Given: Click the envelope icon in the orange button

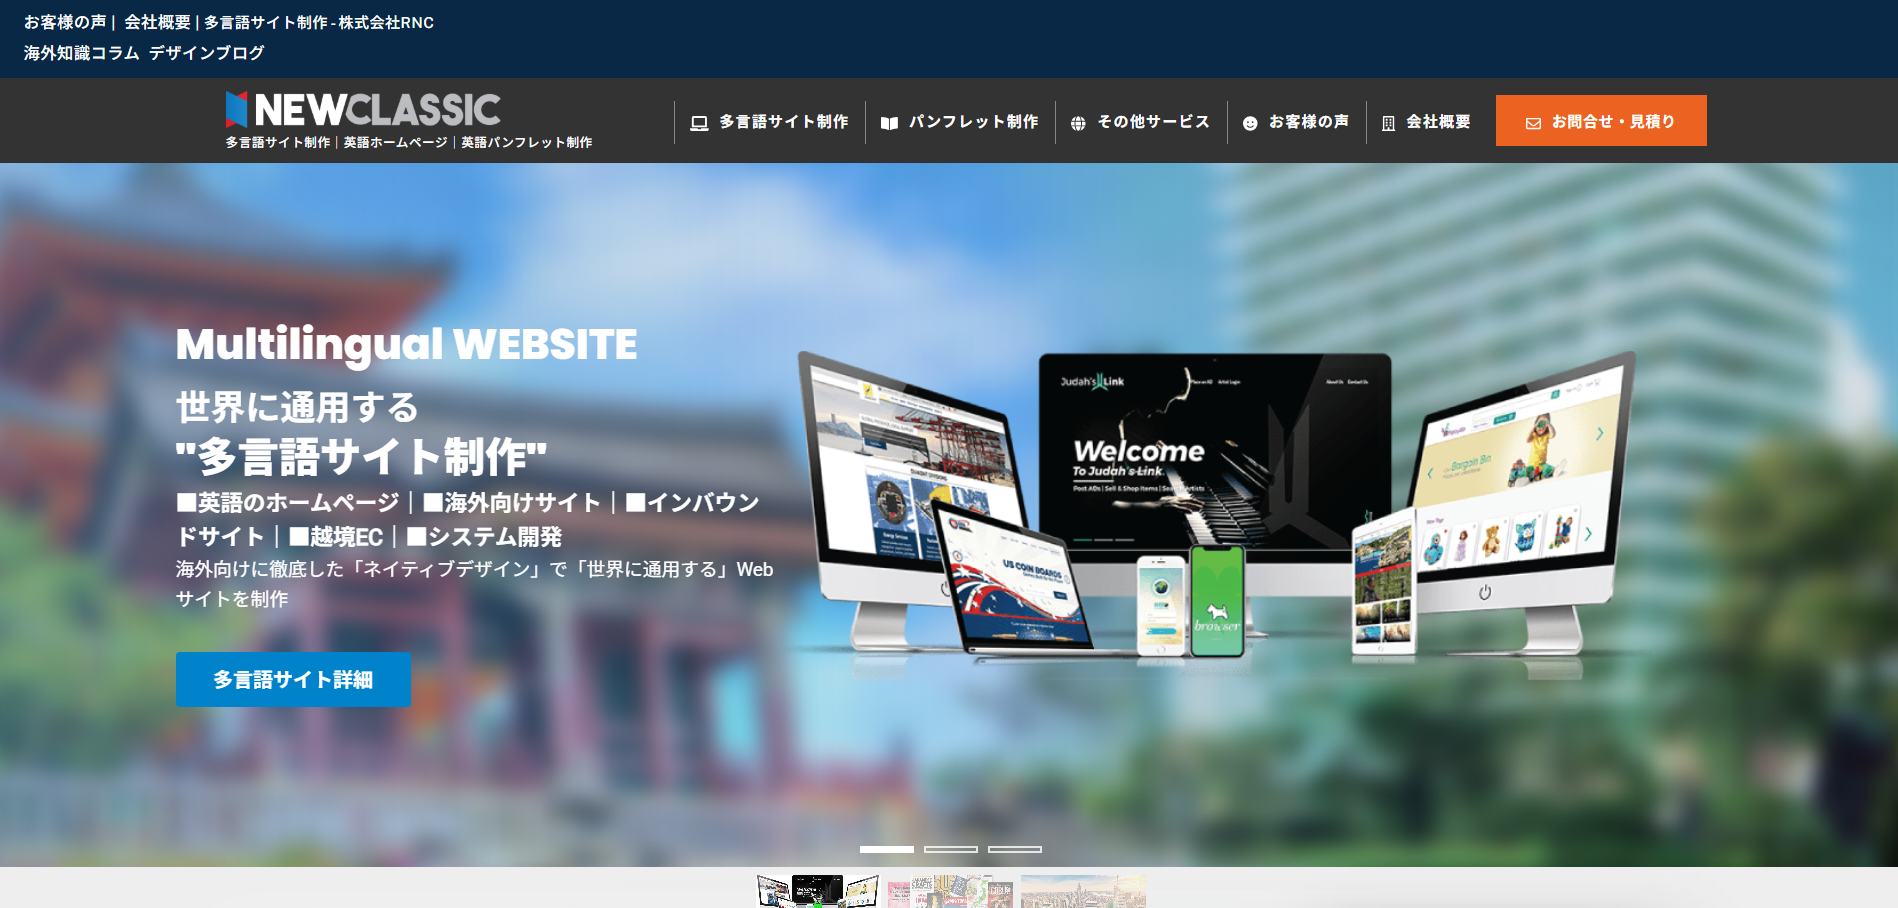Looking at the screenshot, I should 1533,123.
